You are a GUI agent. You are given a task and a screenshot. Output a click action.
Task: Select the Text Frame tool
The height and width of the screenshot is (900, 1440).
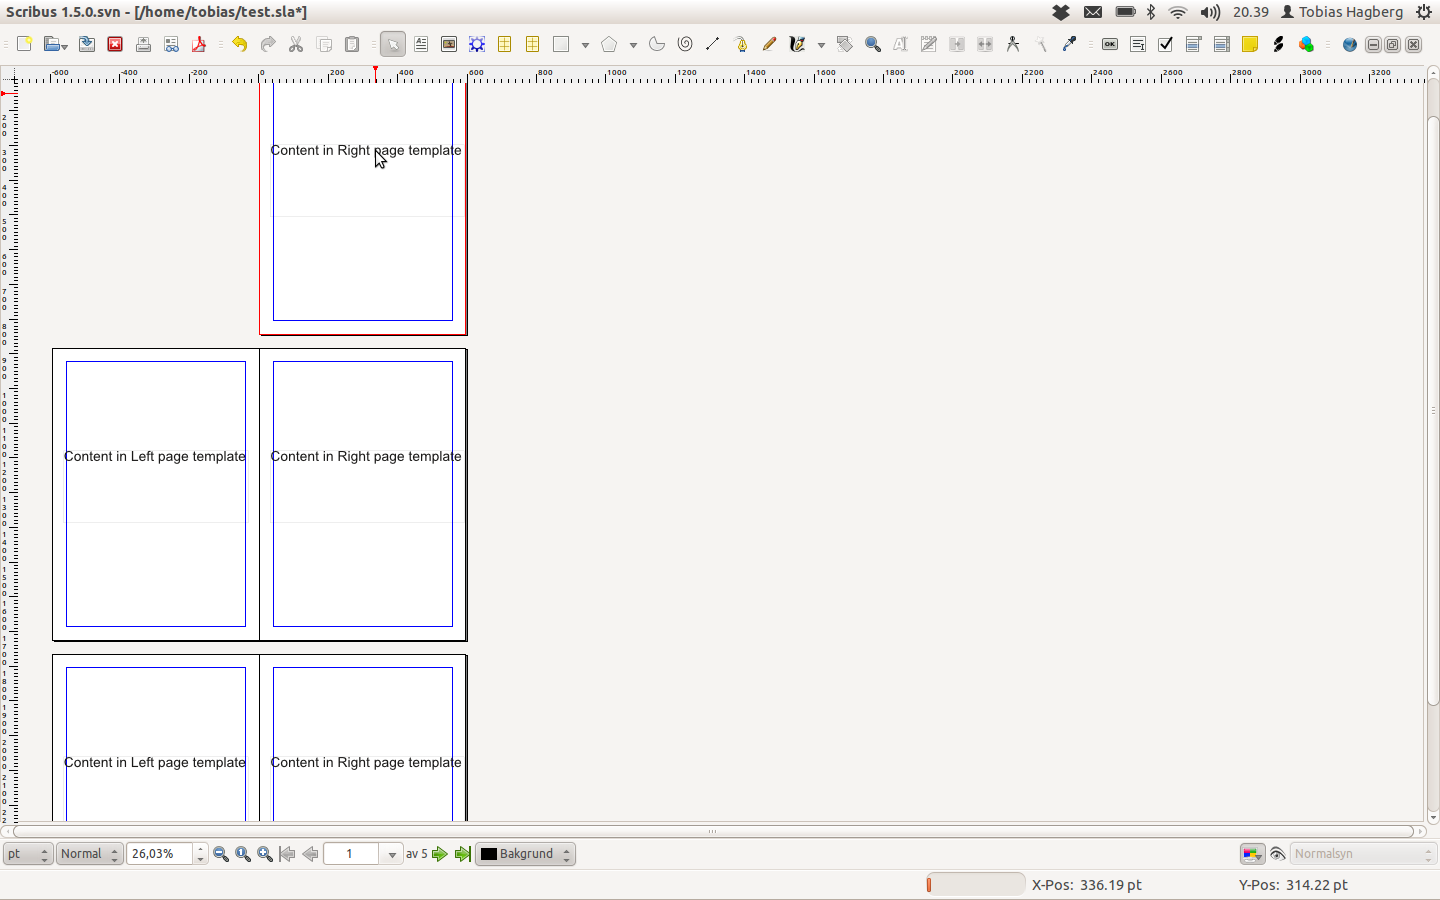(x=421, y=44)
